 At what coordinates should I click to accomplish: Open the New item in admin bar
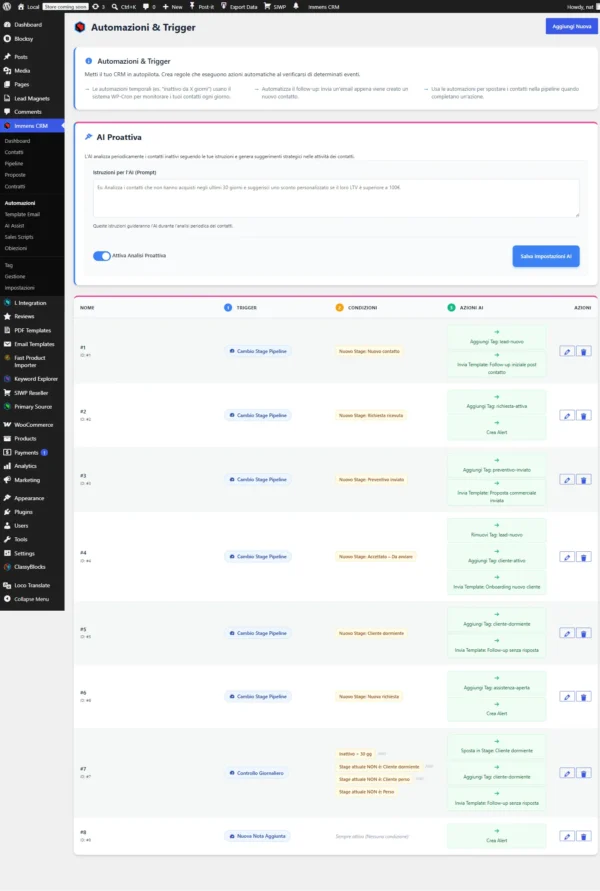tap(173, 7)
